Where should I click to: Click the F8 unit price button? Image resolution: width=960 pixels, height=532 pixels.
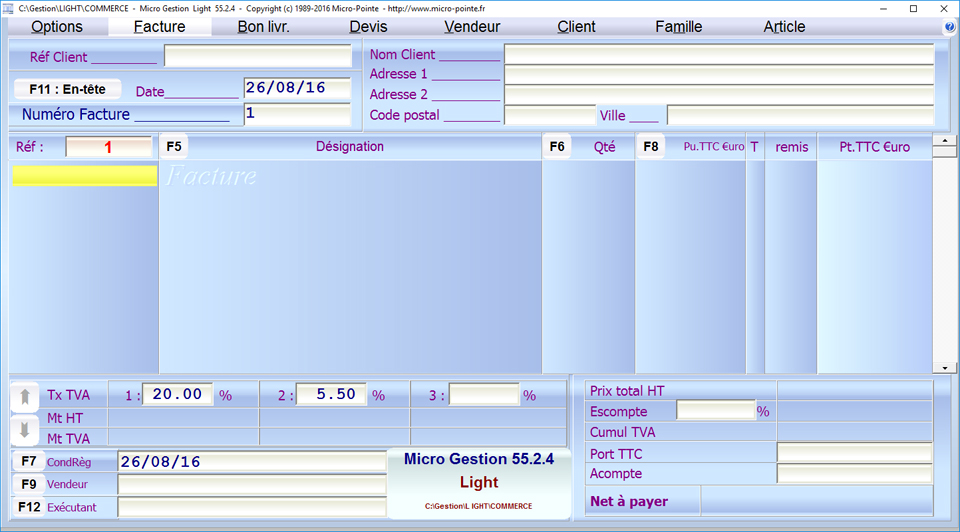[x=651, y=147]
